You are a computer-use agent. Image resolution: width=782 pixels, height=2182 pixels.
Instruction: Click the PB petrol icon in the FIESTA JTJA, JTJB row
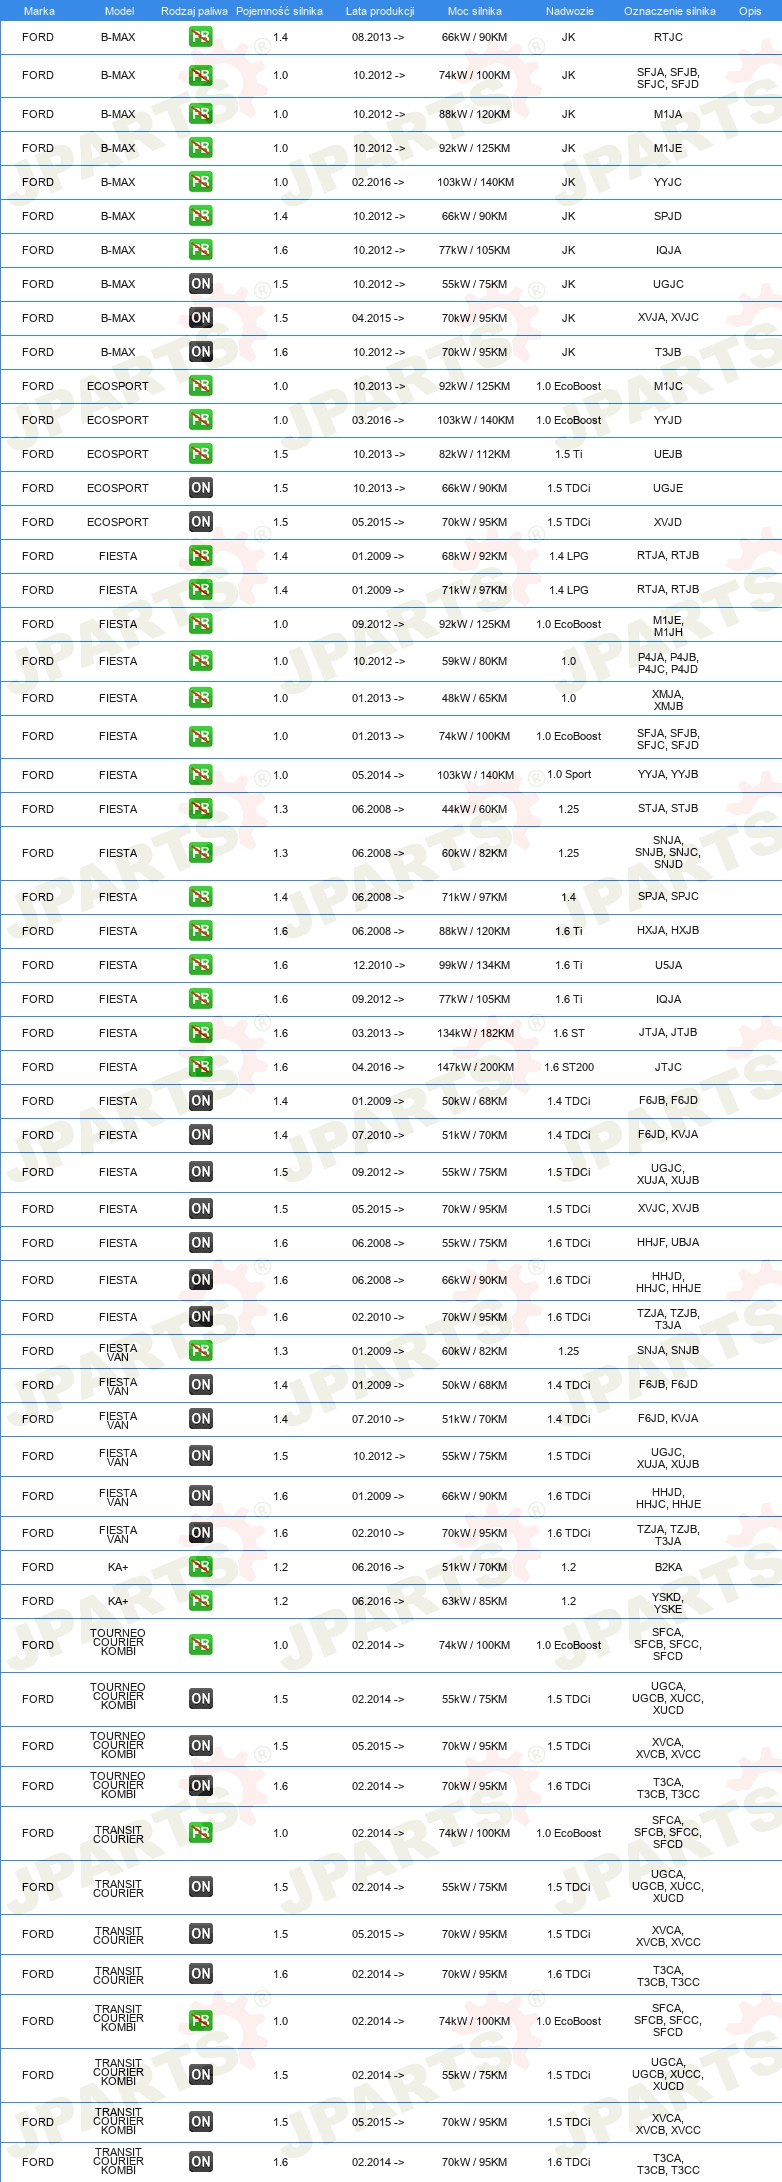(x=200, y=1033)
